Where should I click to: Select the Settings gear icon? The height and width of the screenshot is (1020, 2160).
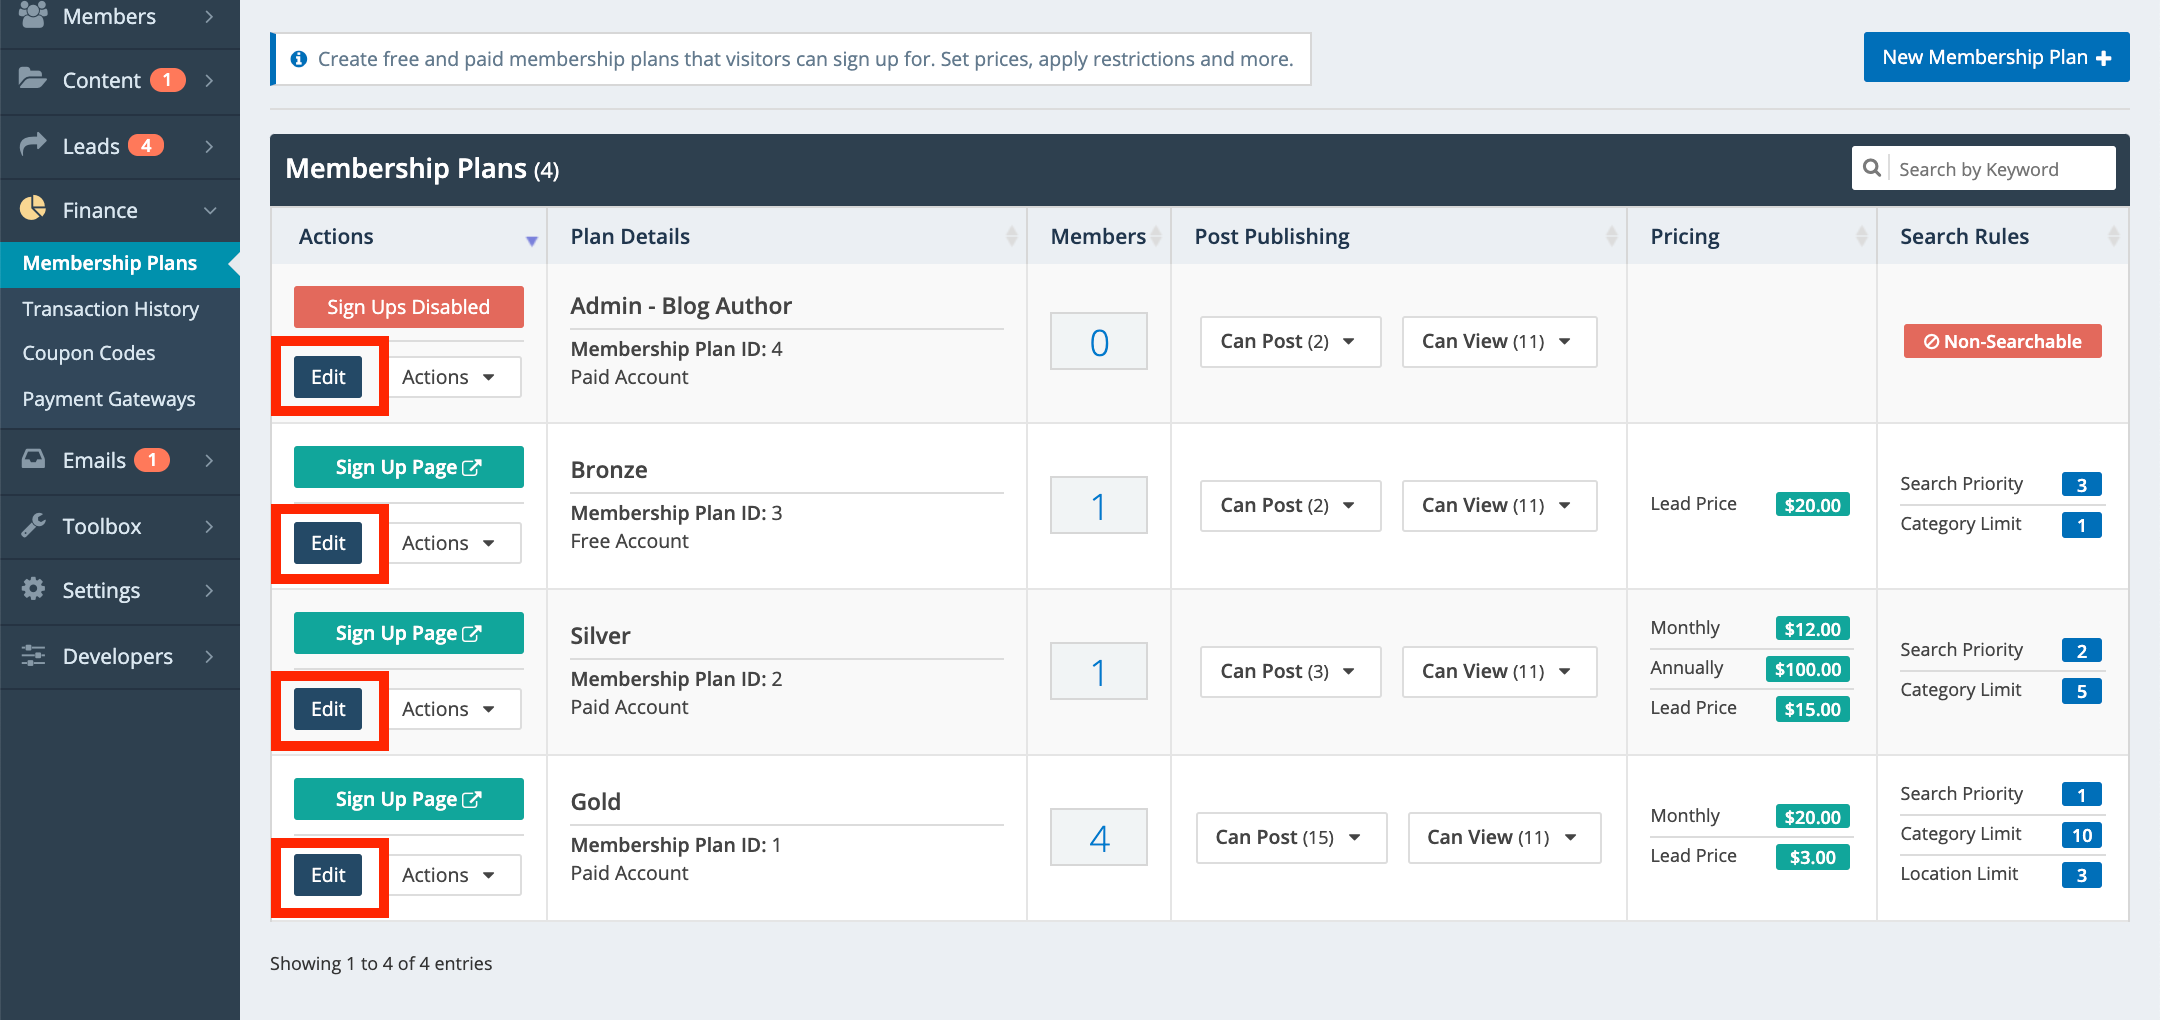tap(31, 590)
